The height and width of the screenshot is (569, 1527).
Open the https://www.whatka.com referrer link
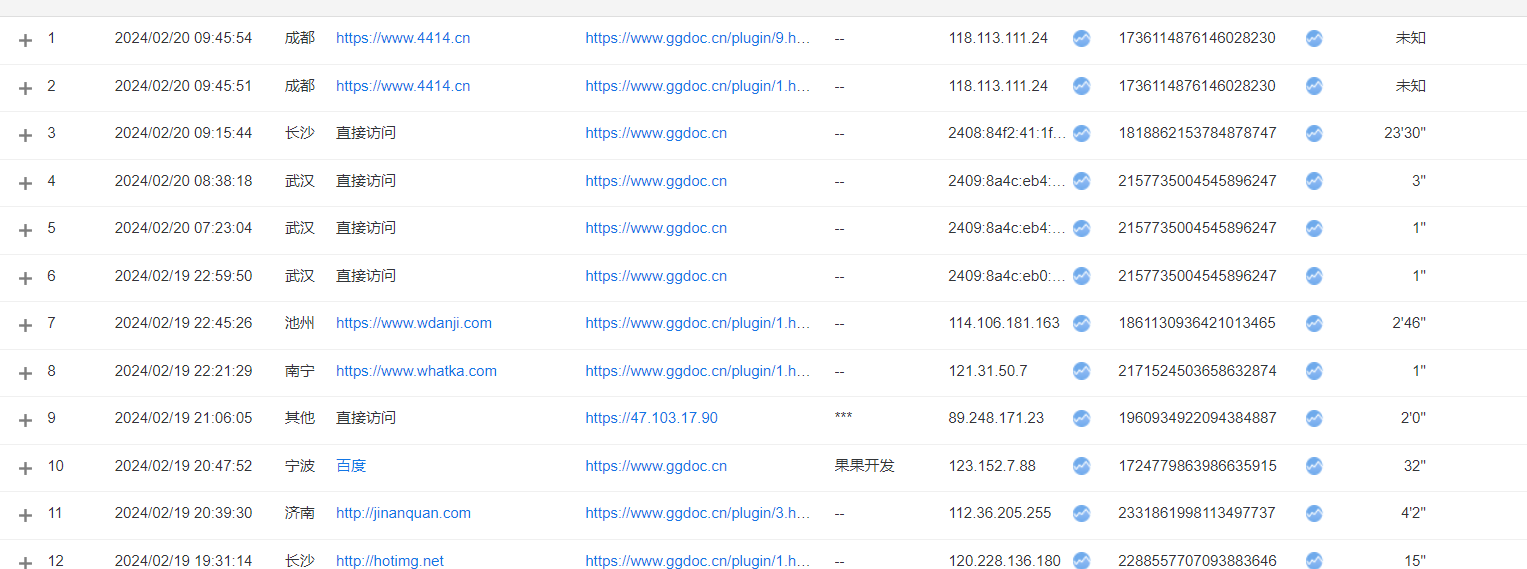[x=416, y=371]
